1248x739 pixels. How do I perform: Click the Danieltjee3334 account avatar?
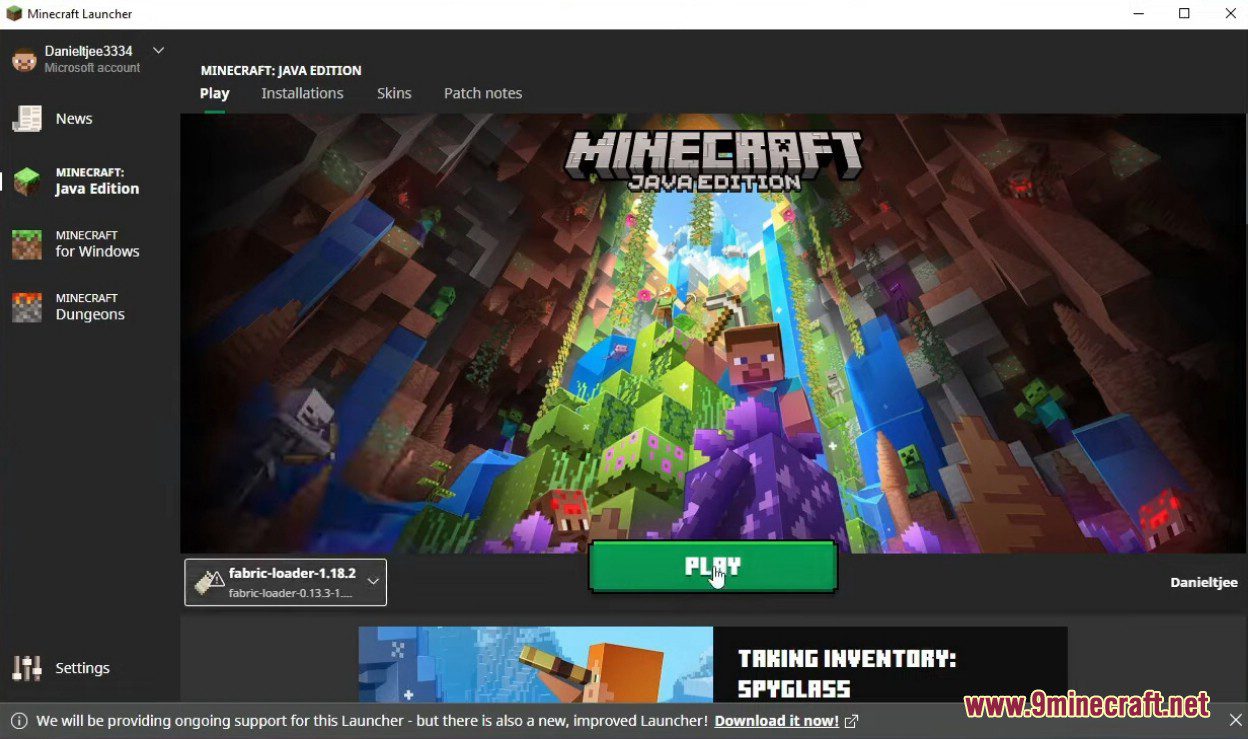pyautogui.click(x=24, y=59)
